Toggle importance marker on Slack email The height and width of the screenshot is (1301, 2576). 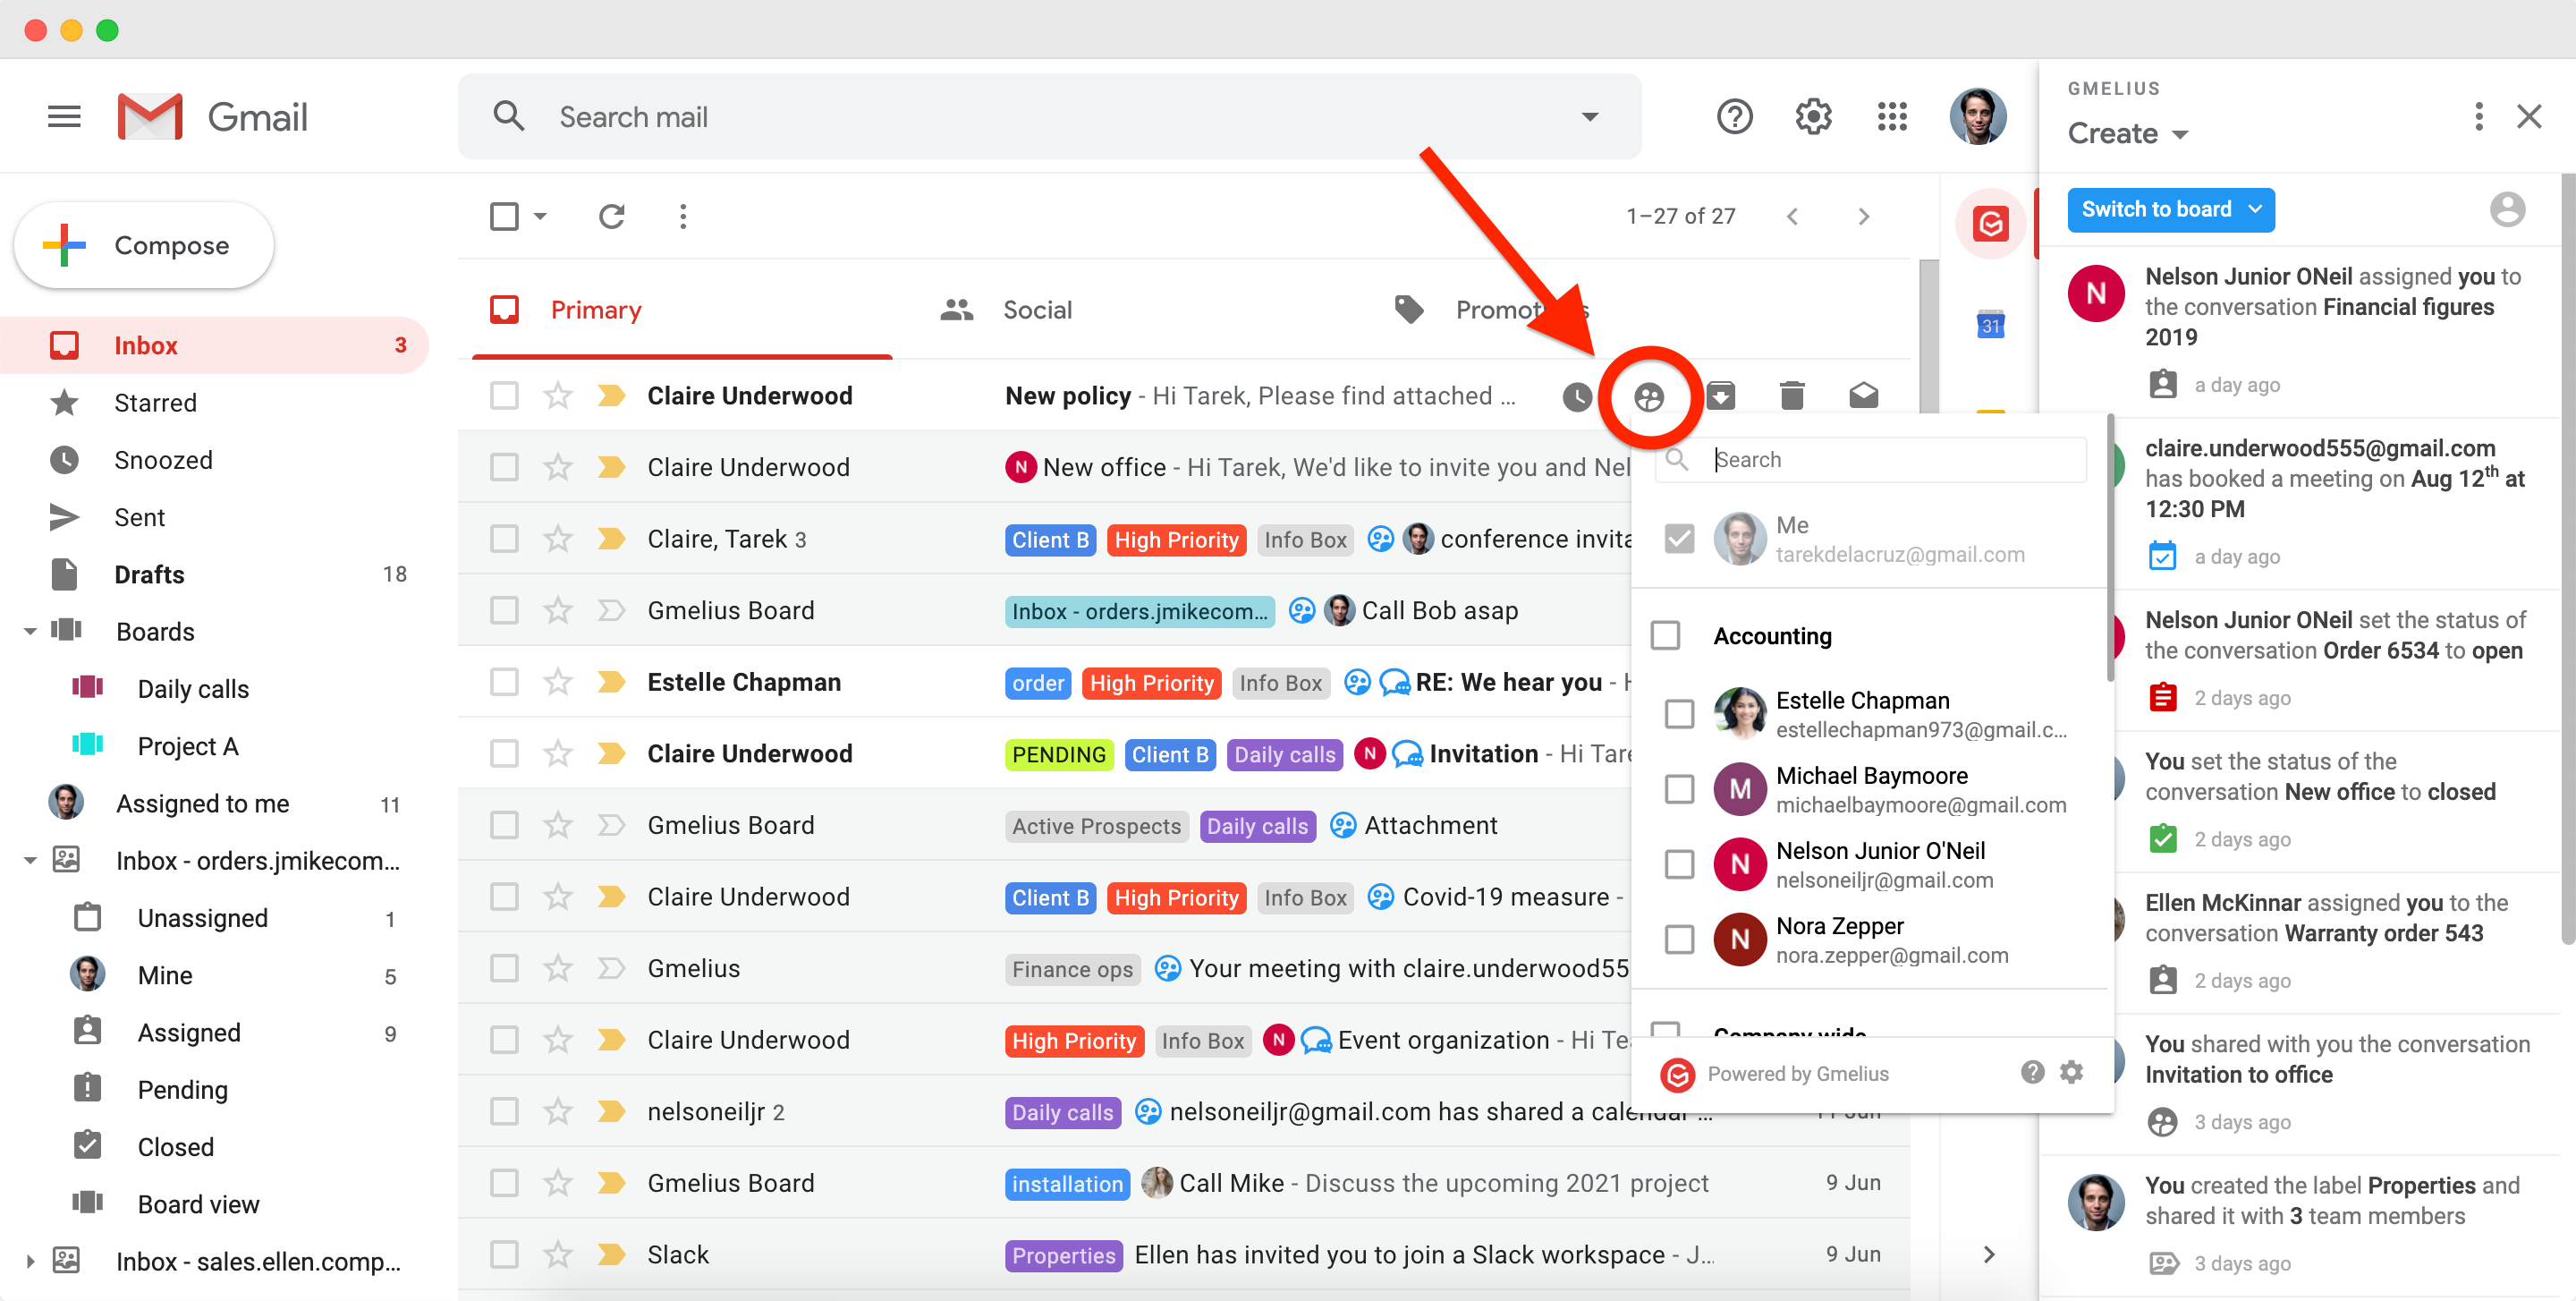611,1254
